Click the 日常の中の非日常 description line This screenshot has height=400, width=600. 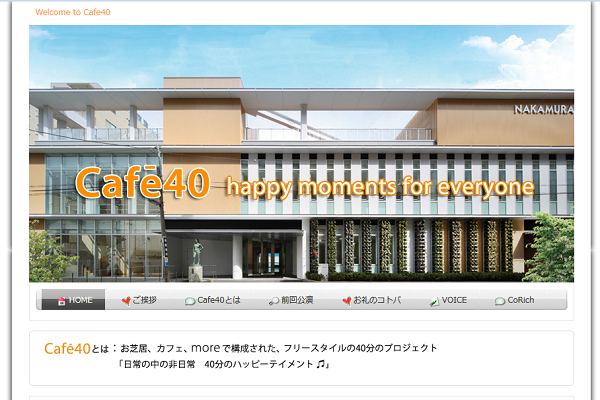(x=224, y=365)
